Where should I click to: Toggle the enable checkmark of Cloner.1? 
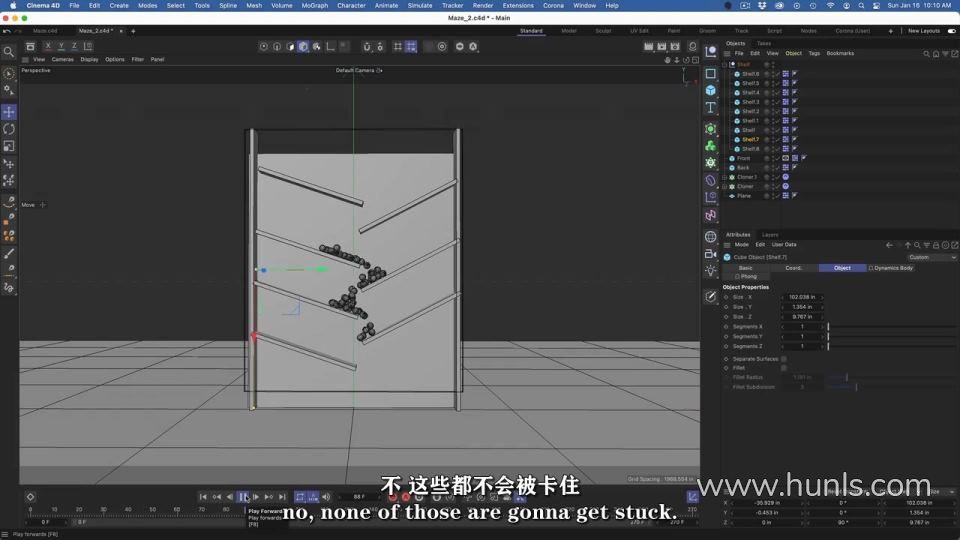(x=778, y=177)
